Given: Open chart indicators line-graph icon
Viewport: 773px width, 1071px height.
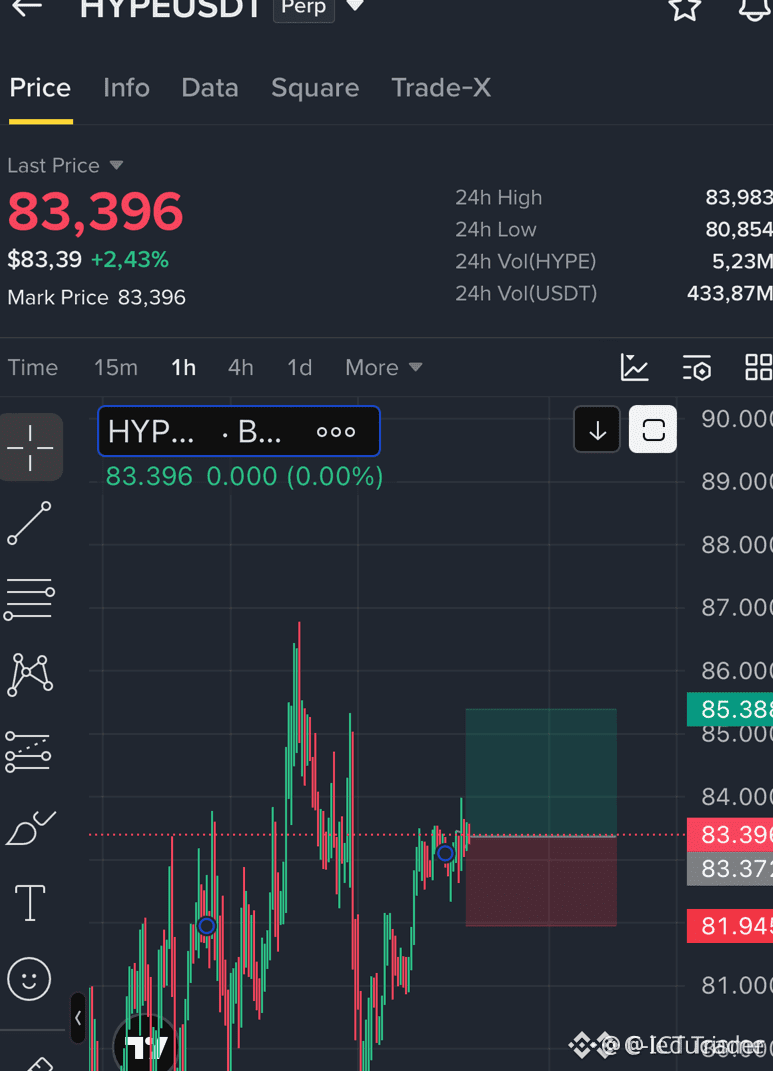Looking at the screenshot, I should (634, 367).
